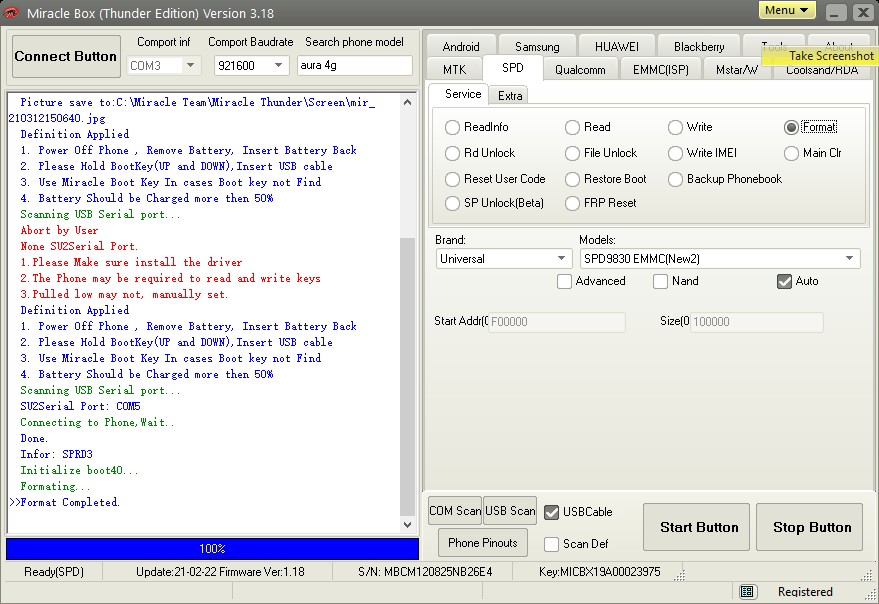Click the COM Scan button

coord(455,511)
